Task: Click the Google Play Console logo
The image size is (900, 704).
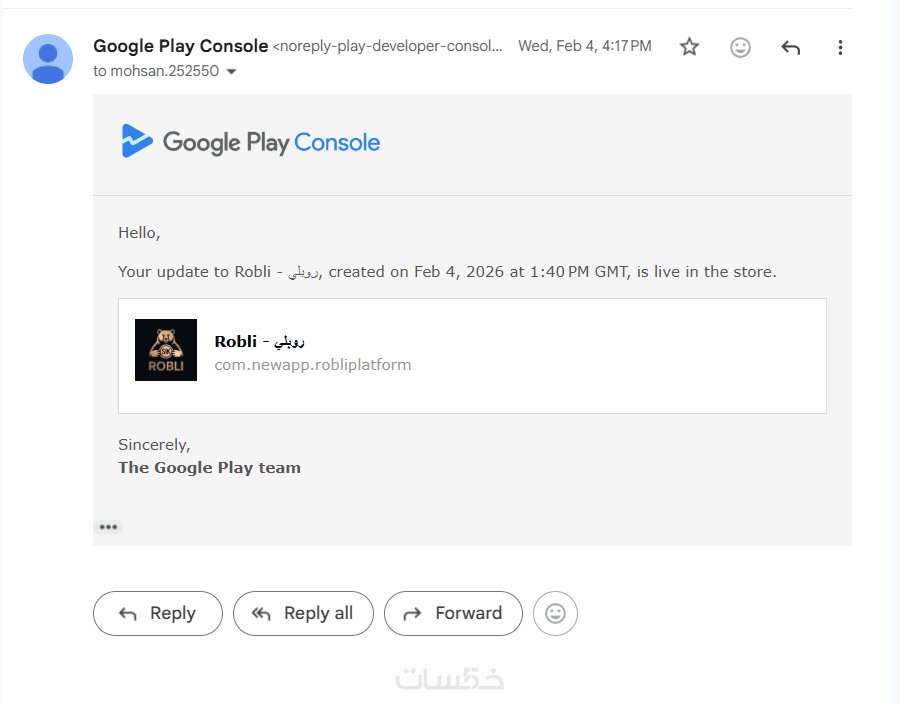Action: pyautogui.click(x=250, y=142)
